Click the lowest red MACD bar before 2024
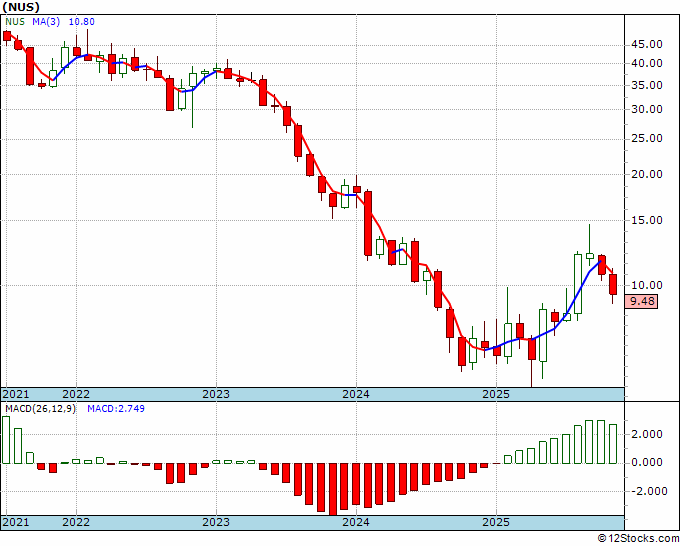The width and height of the screenshot is (680, 546). (333, 489)
